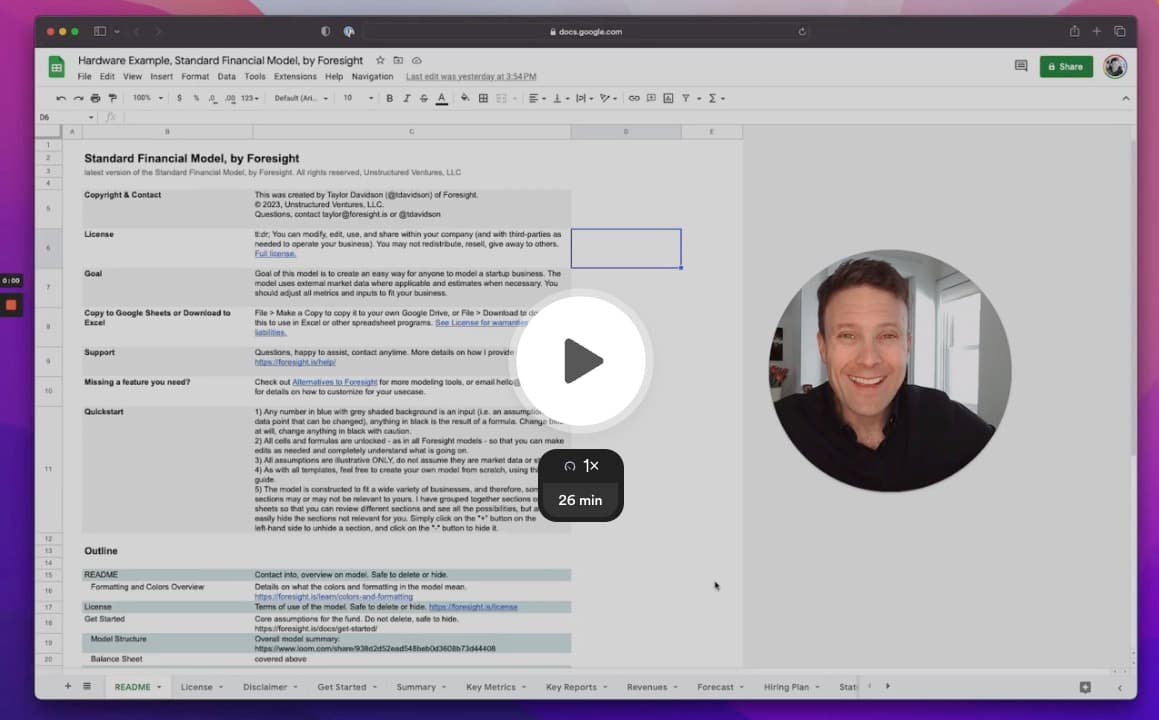Open the Full license link
1159x720 pixels.
[275, 254]
